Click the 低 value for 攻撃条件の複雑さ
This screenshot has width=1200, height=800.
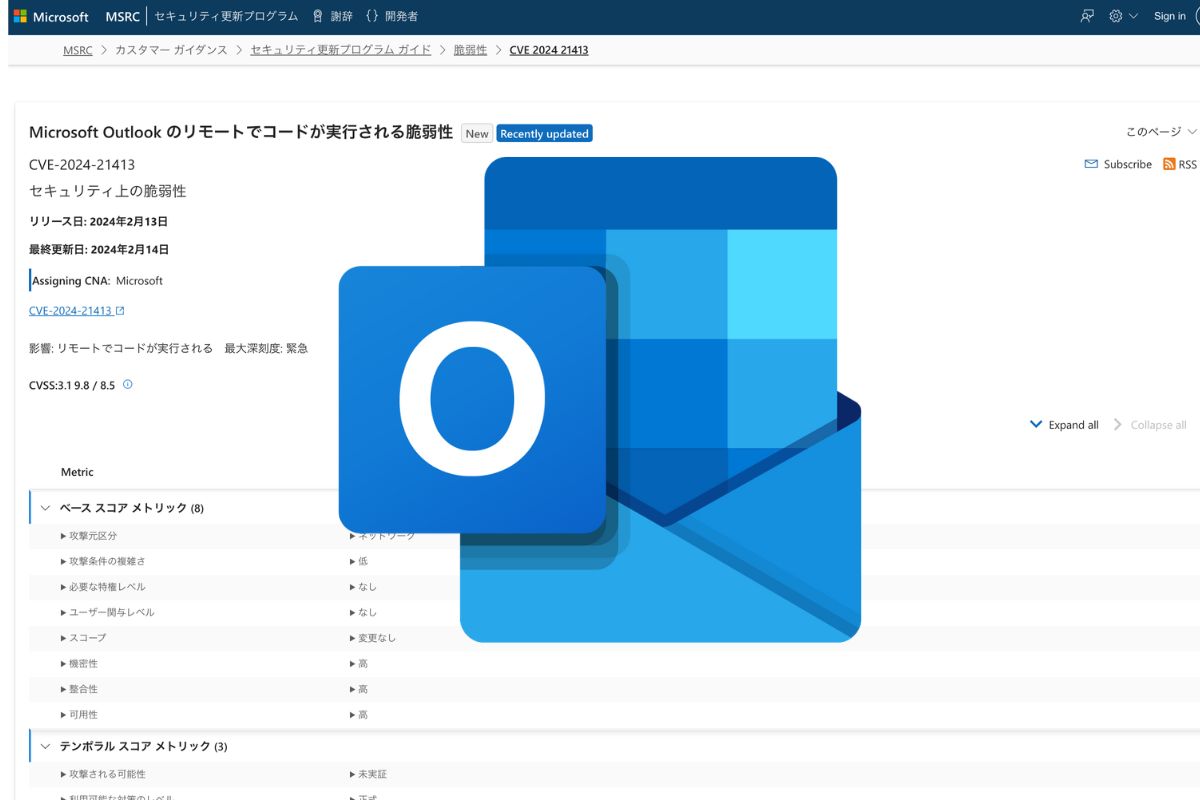pos(358,562)
